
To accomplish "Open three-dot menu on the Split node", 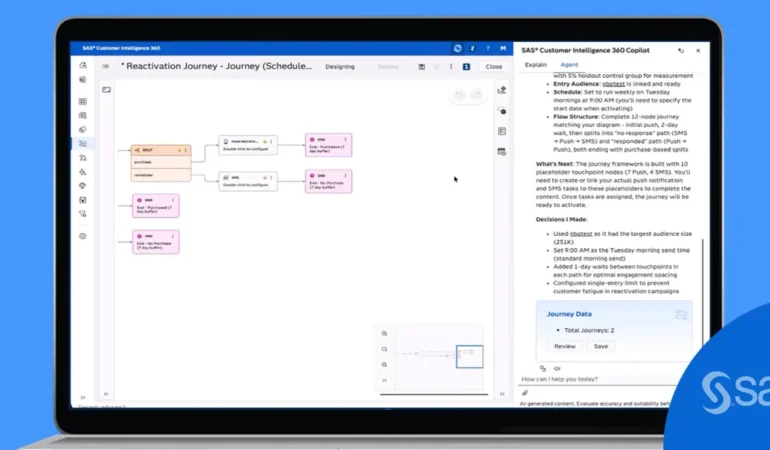I will coord(186,150).
